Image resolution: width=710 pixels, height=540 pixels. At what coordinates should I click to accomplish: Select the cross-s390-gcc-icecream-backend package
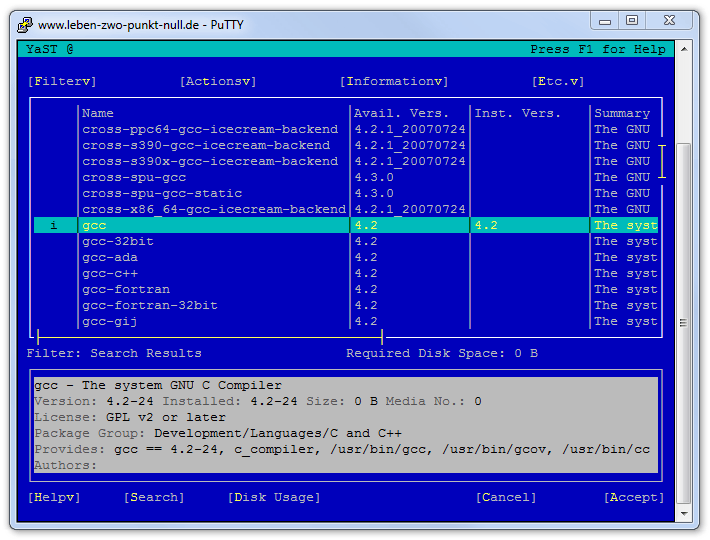click(346, 145)
